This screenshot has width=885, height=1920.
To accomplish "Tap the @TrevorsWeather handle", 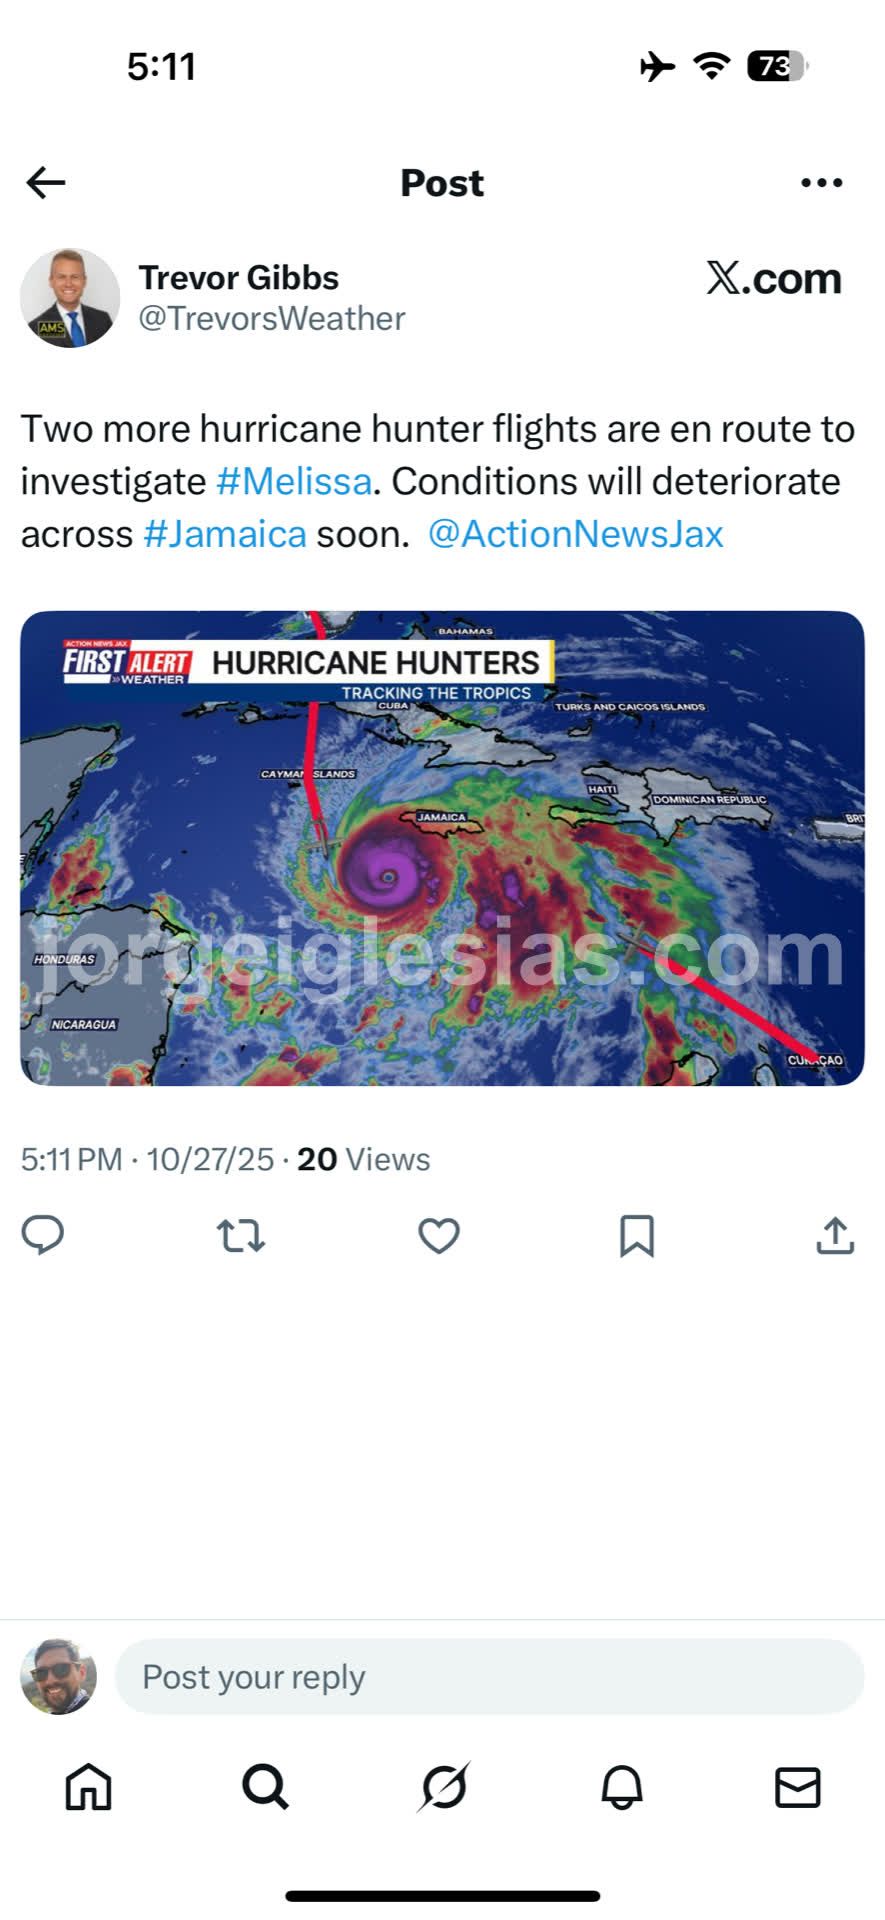I will coord(272,319).
